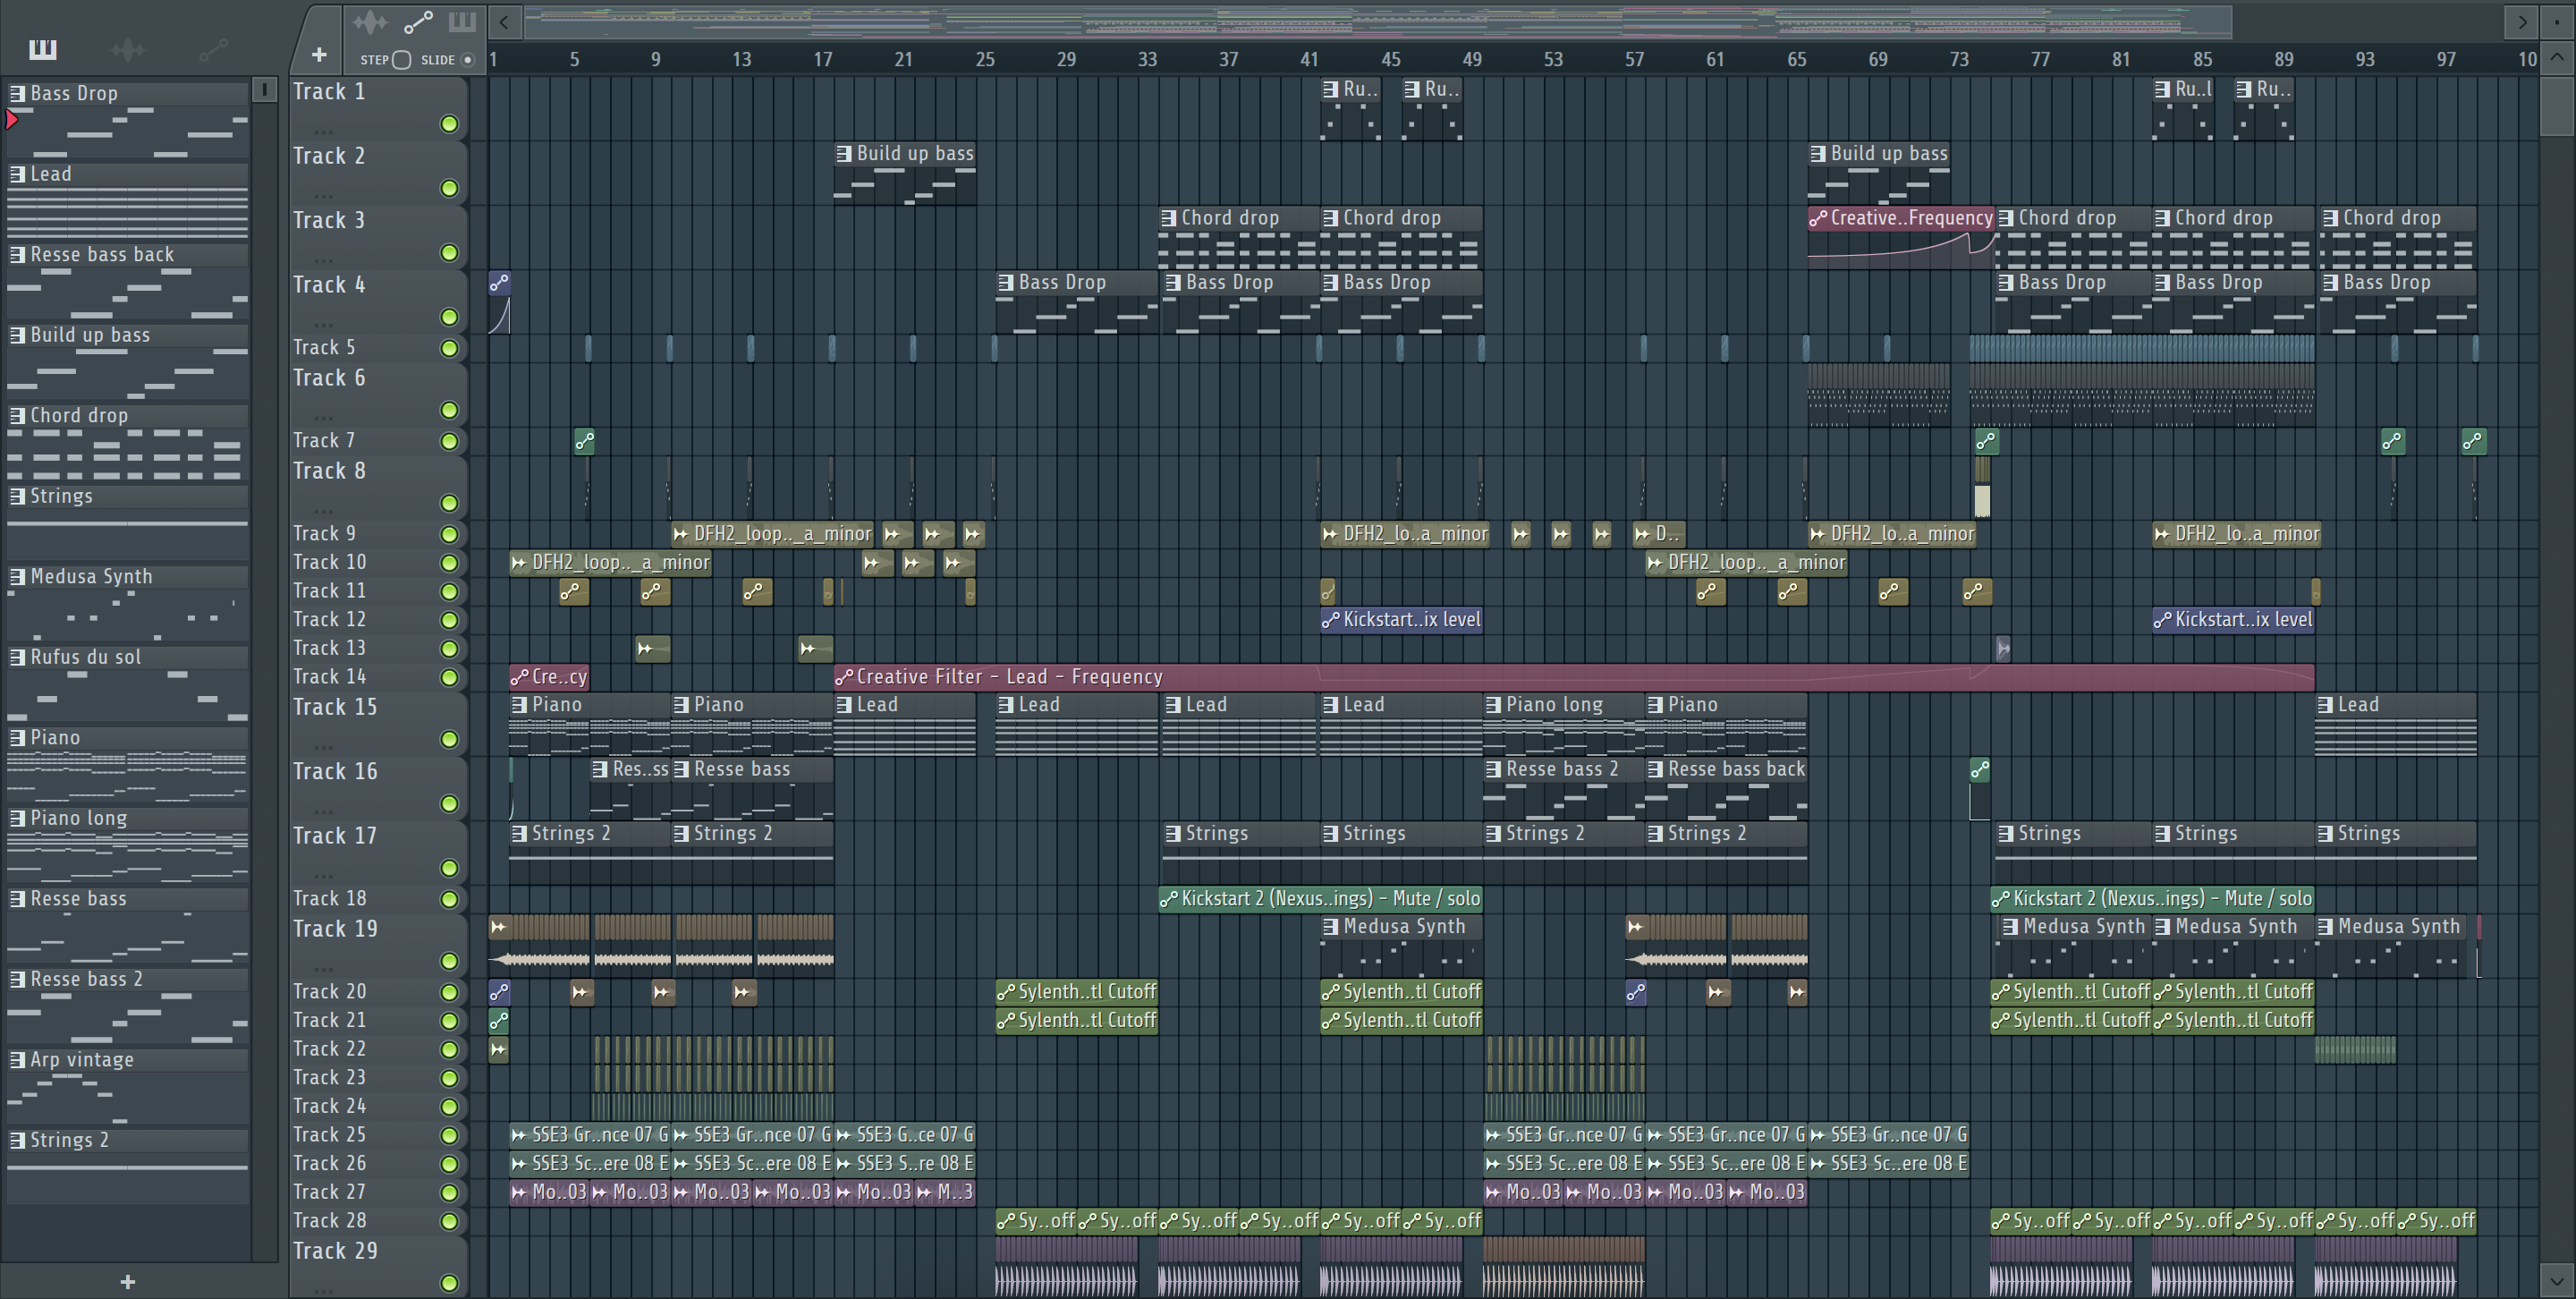Mute Track 17 via its green light
This screenshot has height=1299, width=2576.
pos(449,868)
